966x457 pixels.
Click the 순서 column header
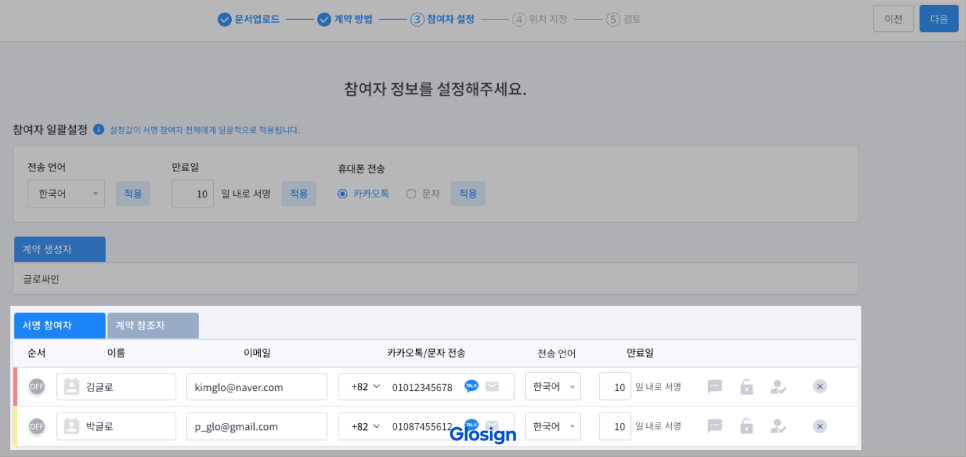pyautogui.click(x=37, y=354)
